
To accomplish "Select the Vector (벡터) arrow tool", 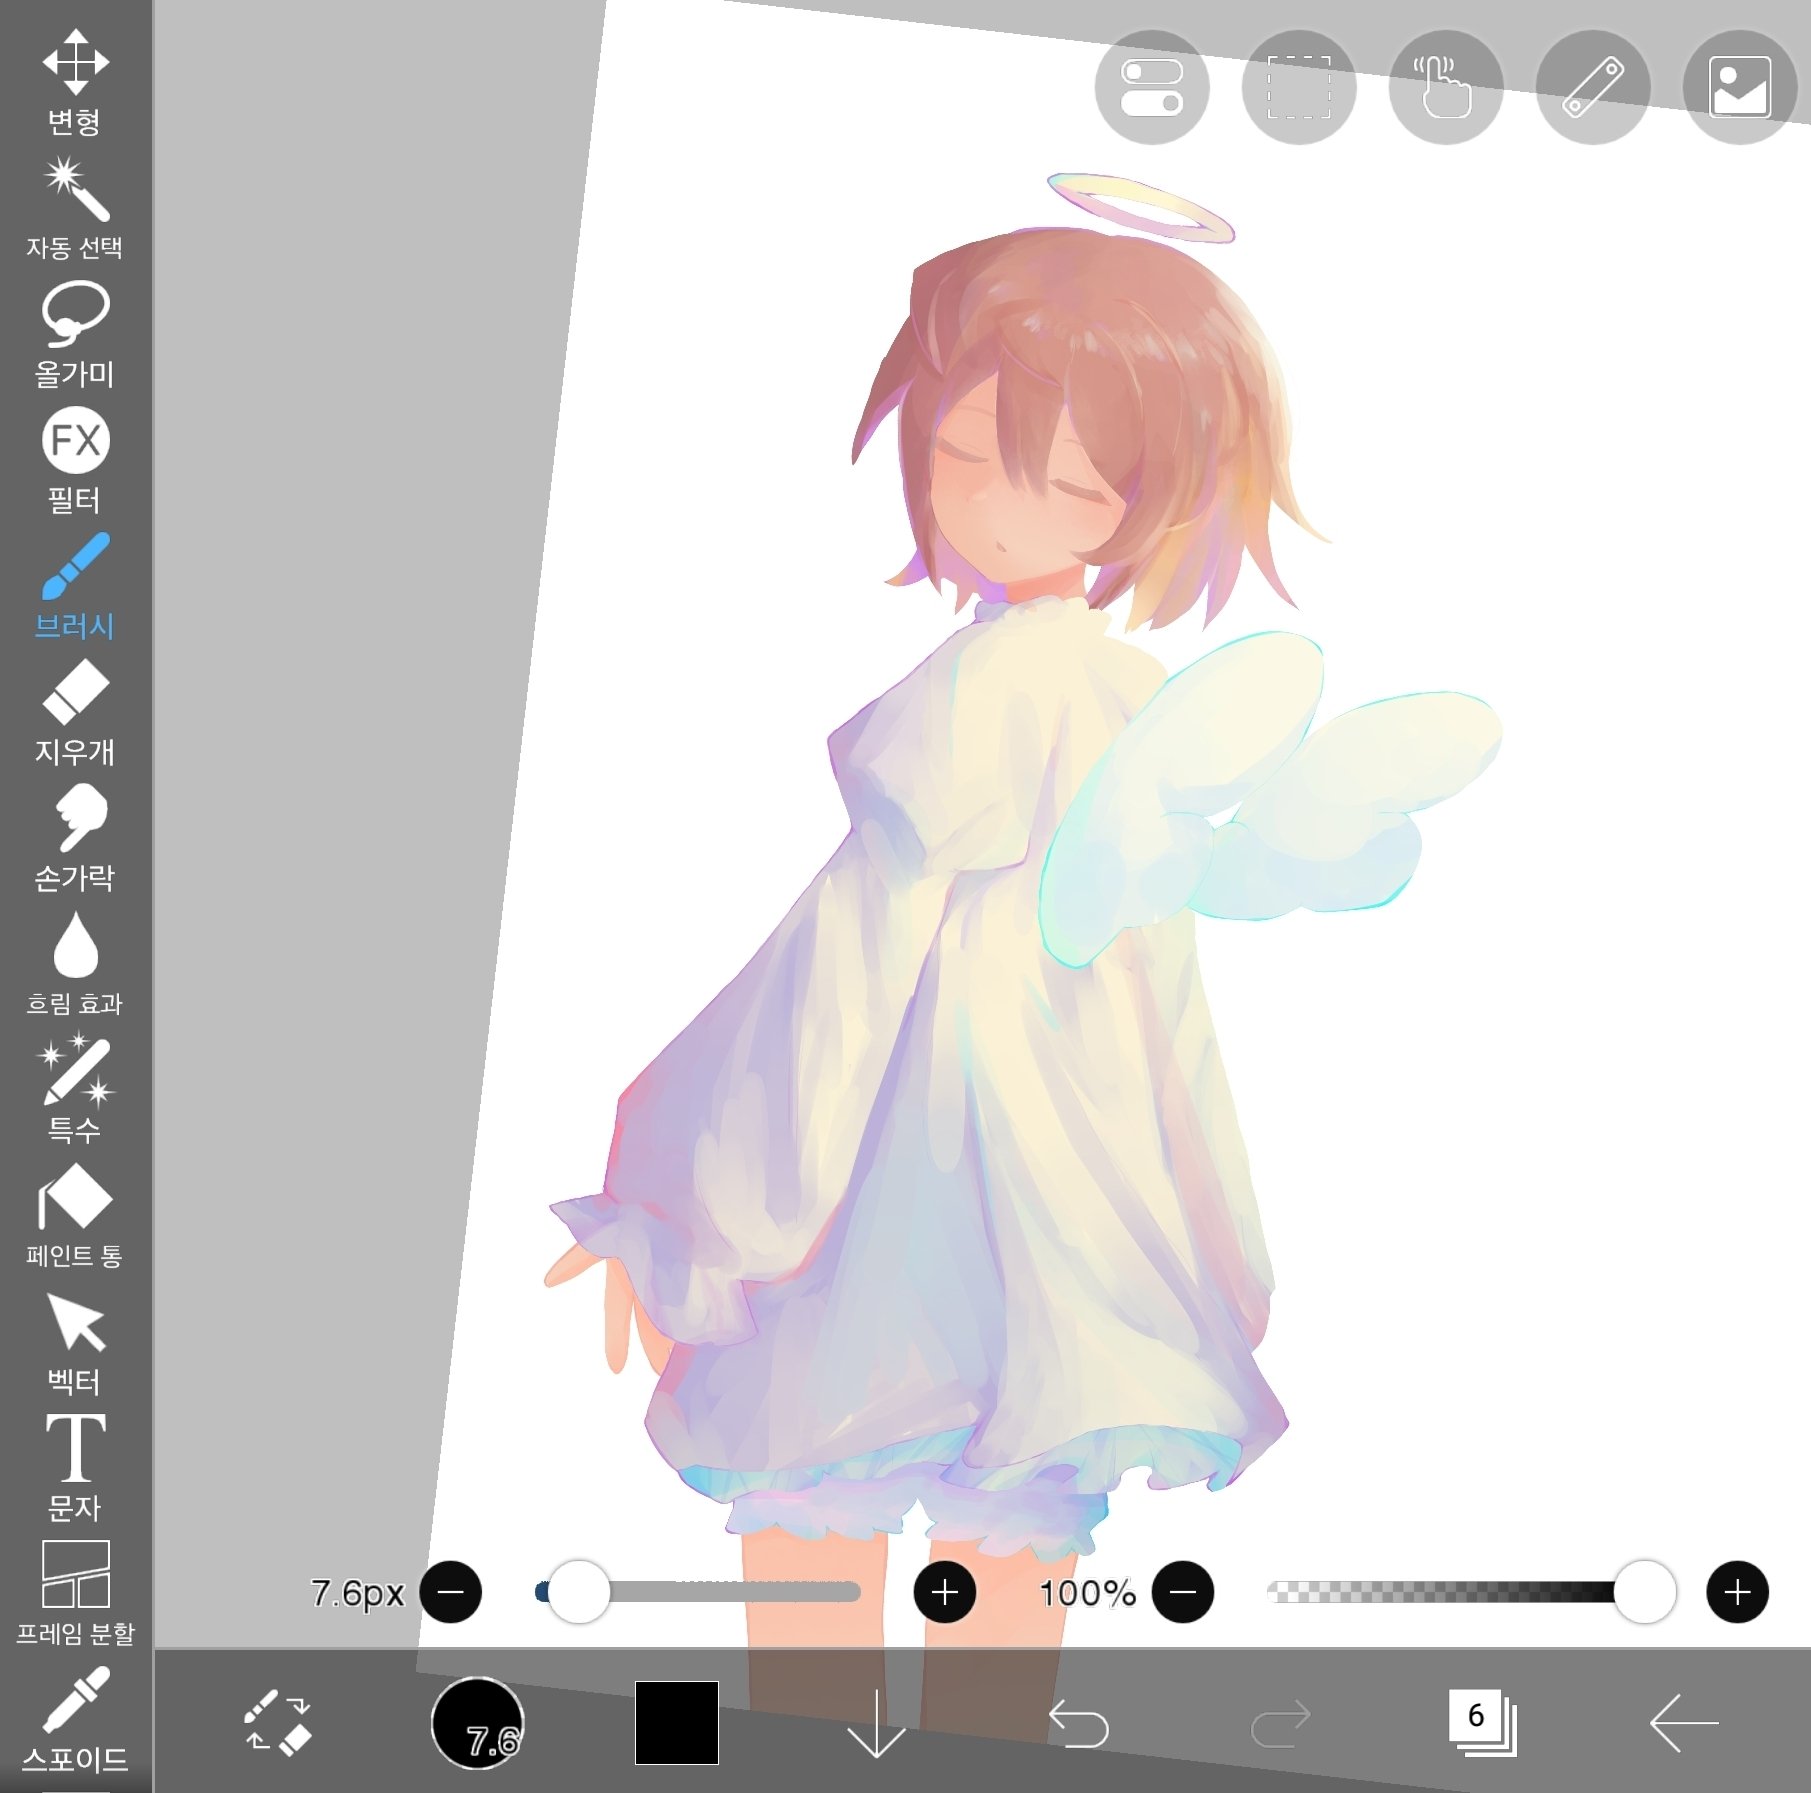I will point(75,1342).
